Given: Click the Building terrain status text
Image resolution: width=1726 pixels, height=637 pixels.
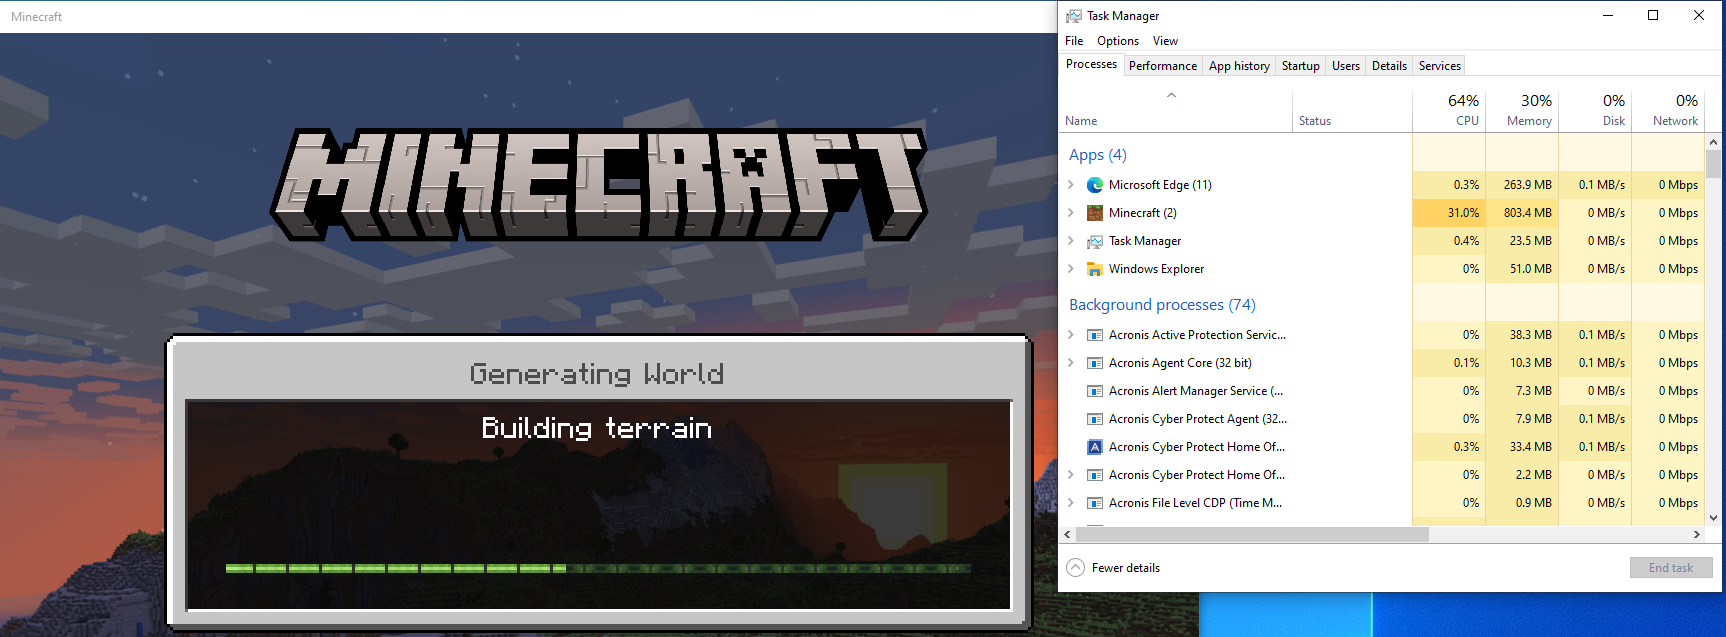Looking at the screenshot, I should point(597,428).
